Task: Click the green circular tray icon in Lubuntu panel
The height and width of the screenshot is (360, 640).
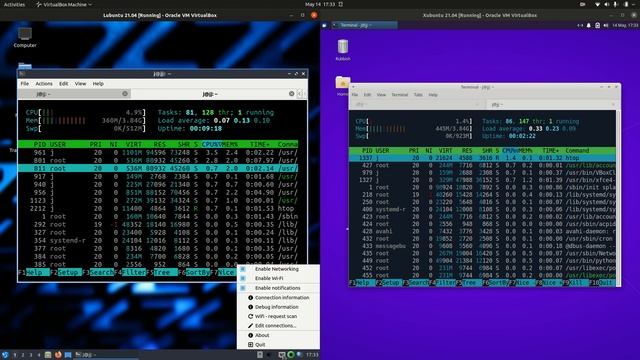Action: pos(291,355)
